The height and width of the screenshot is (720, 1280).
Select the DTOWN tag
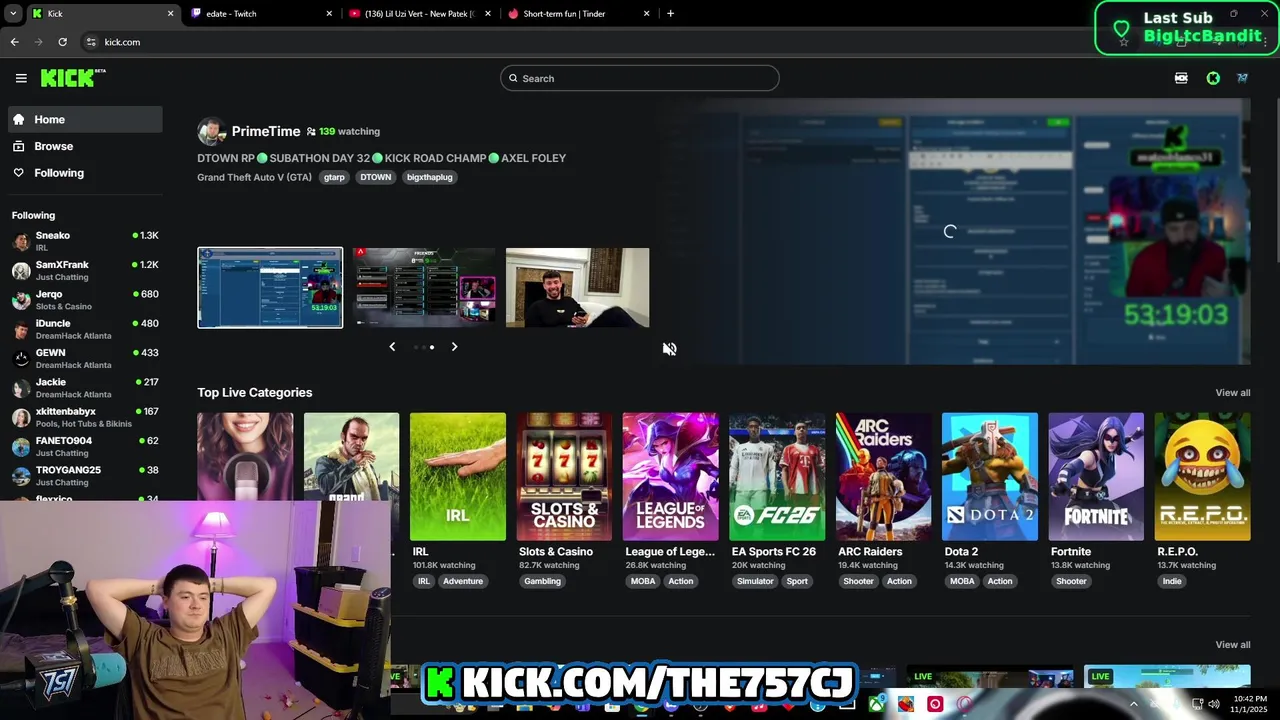(376, 177)
